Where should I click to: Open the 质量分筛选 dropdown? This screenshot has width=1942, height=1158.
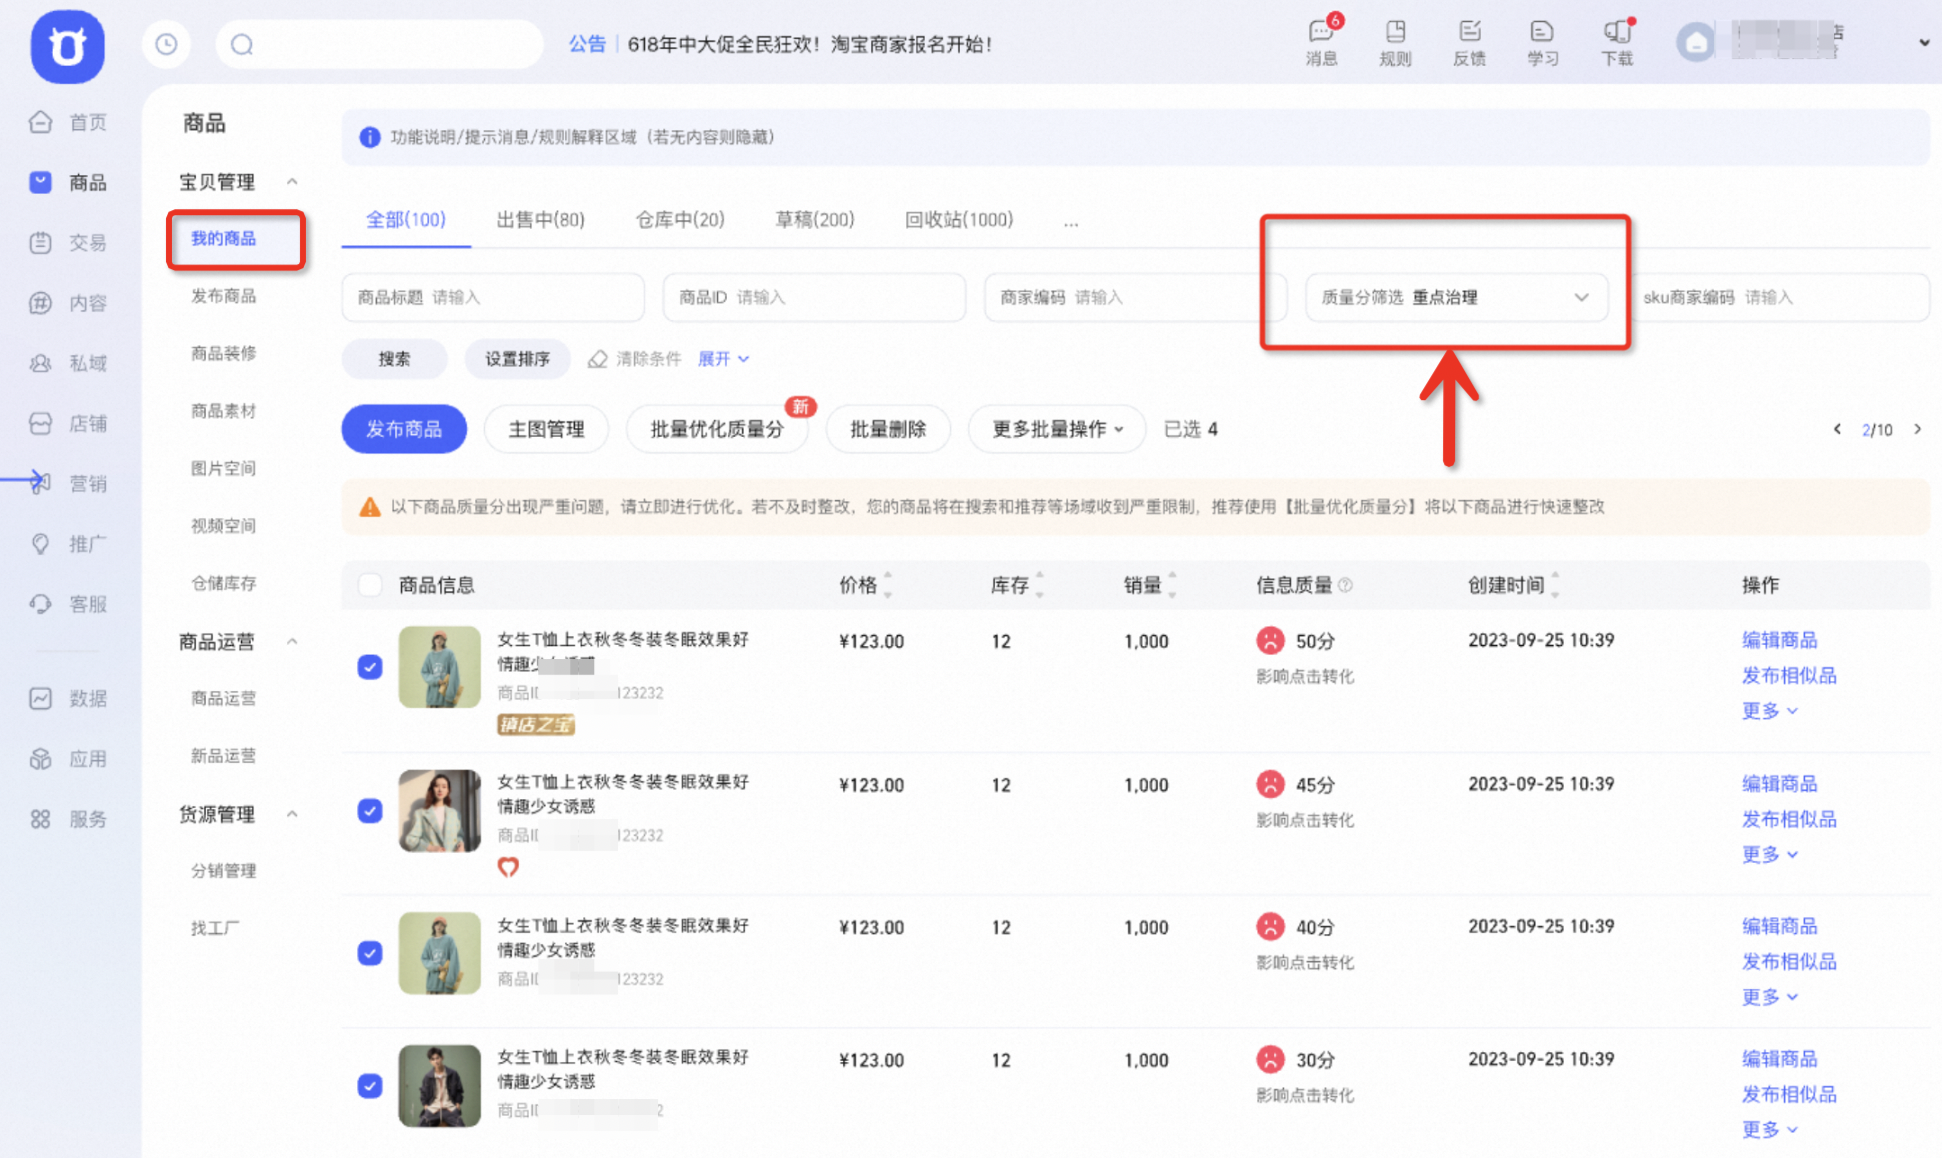pyautogui.click(x=1456, y=297)
